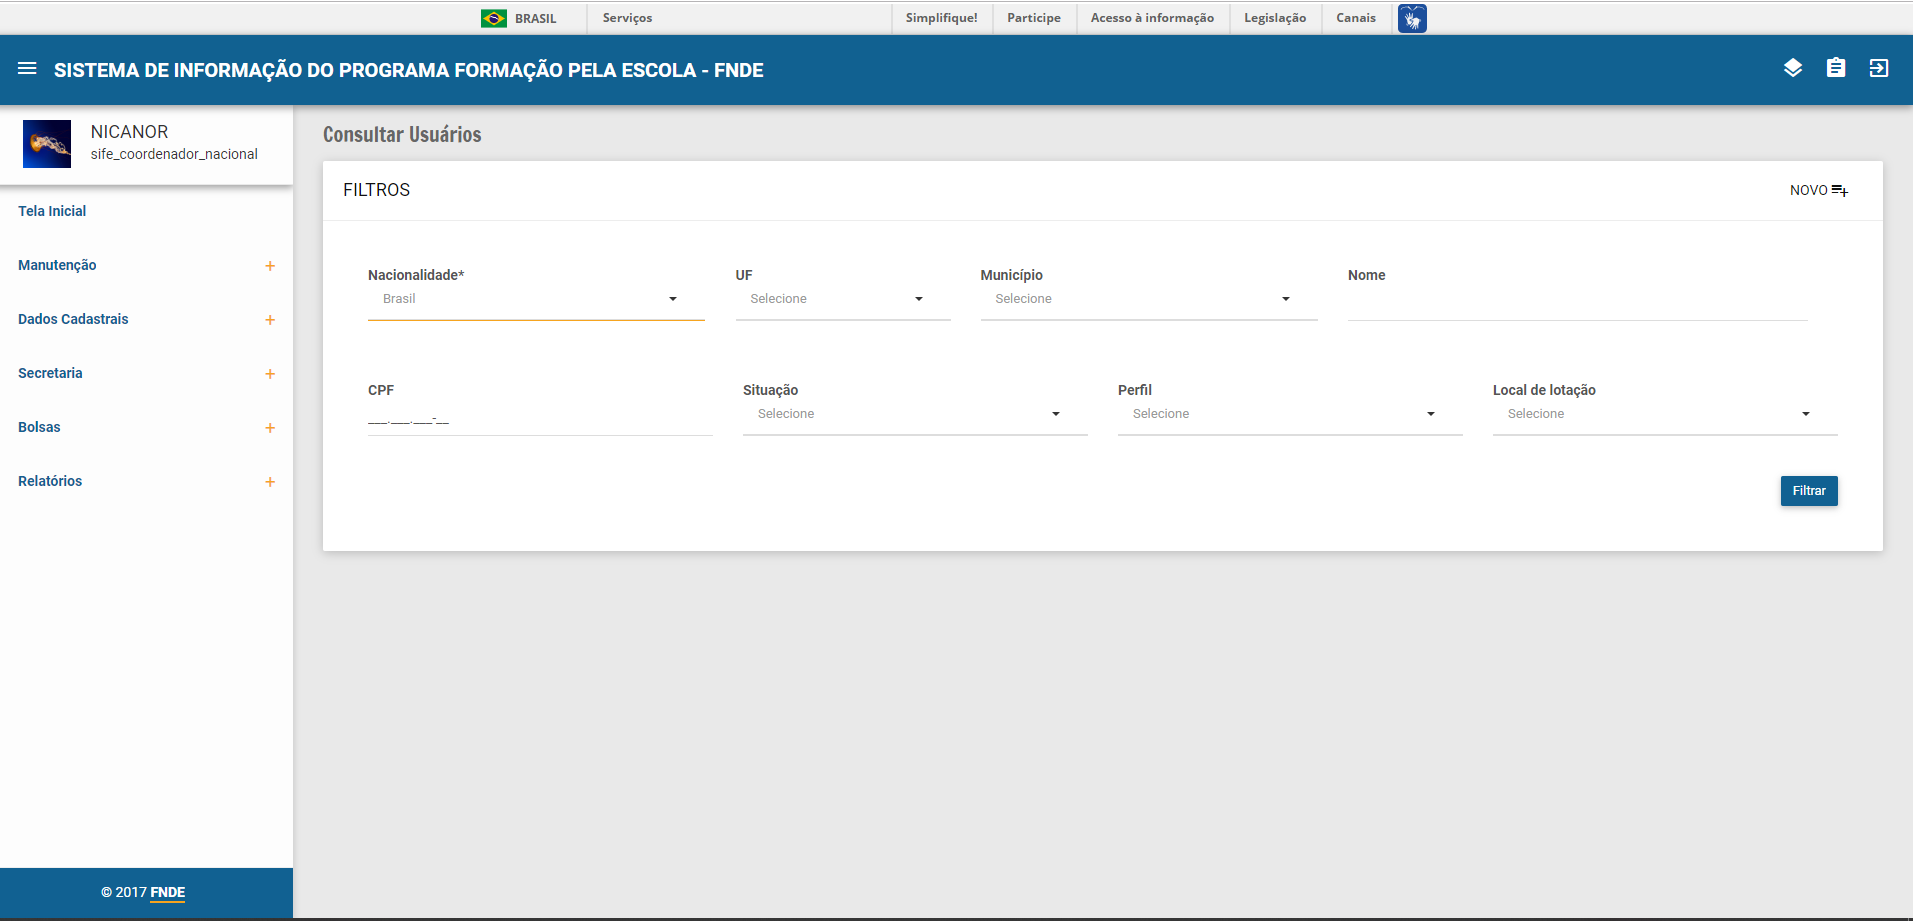Open the Situação dropdown
The height and width of the screenshot is (921, 1913).
[x=913, y=414]
